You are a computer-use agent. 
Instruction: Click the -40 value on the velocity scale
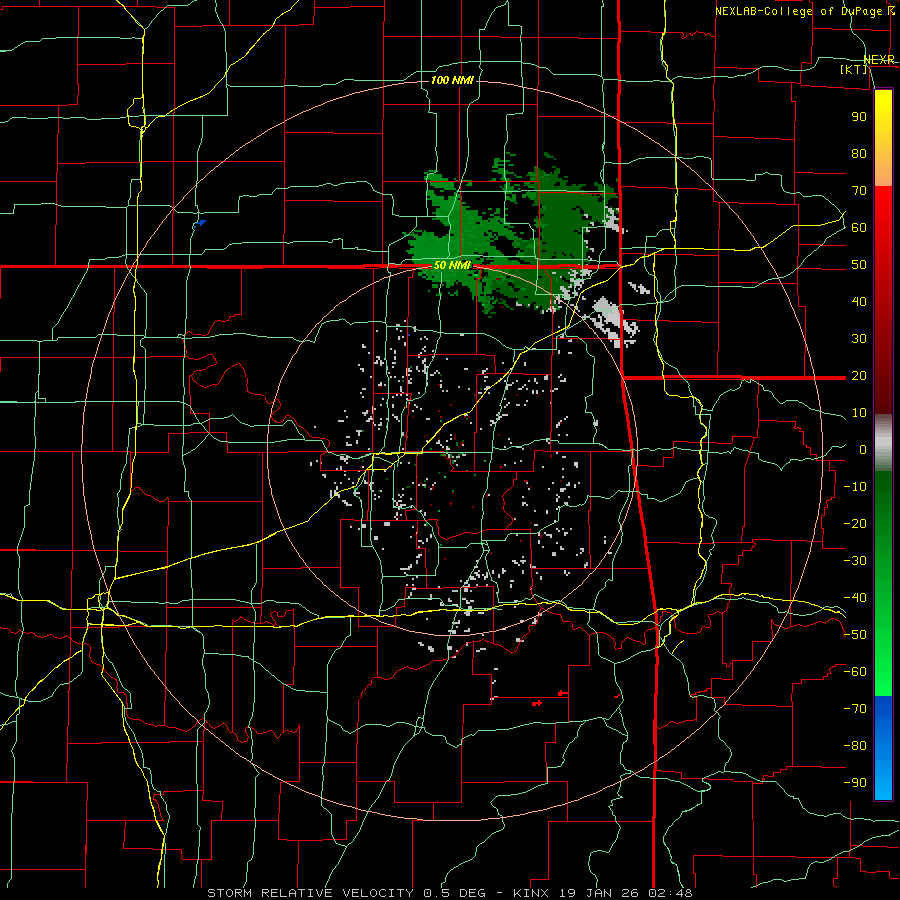point(855,598)
